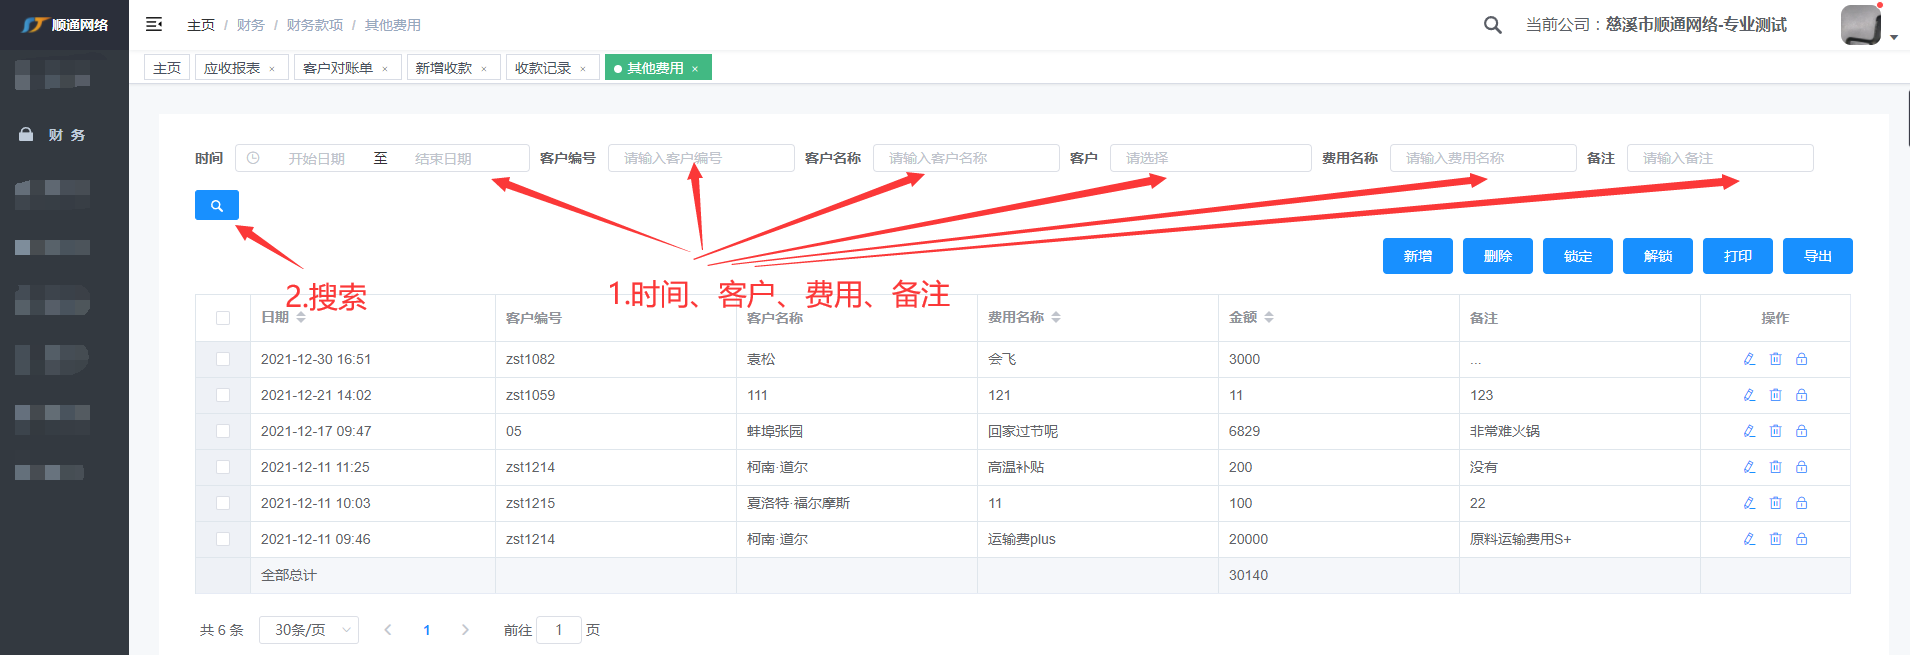The image size is (1910, 655).
Task: Click the blue search magnifier button
Action: tap(216, 205)
